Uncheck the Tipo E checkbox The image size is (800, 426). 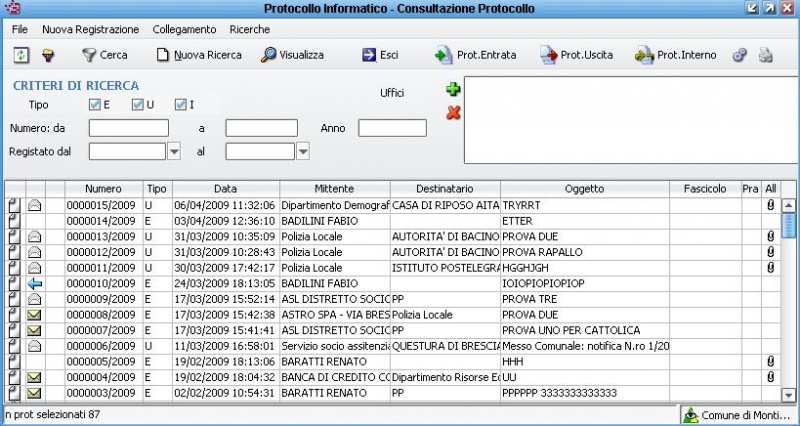[x=95, y=104]
